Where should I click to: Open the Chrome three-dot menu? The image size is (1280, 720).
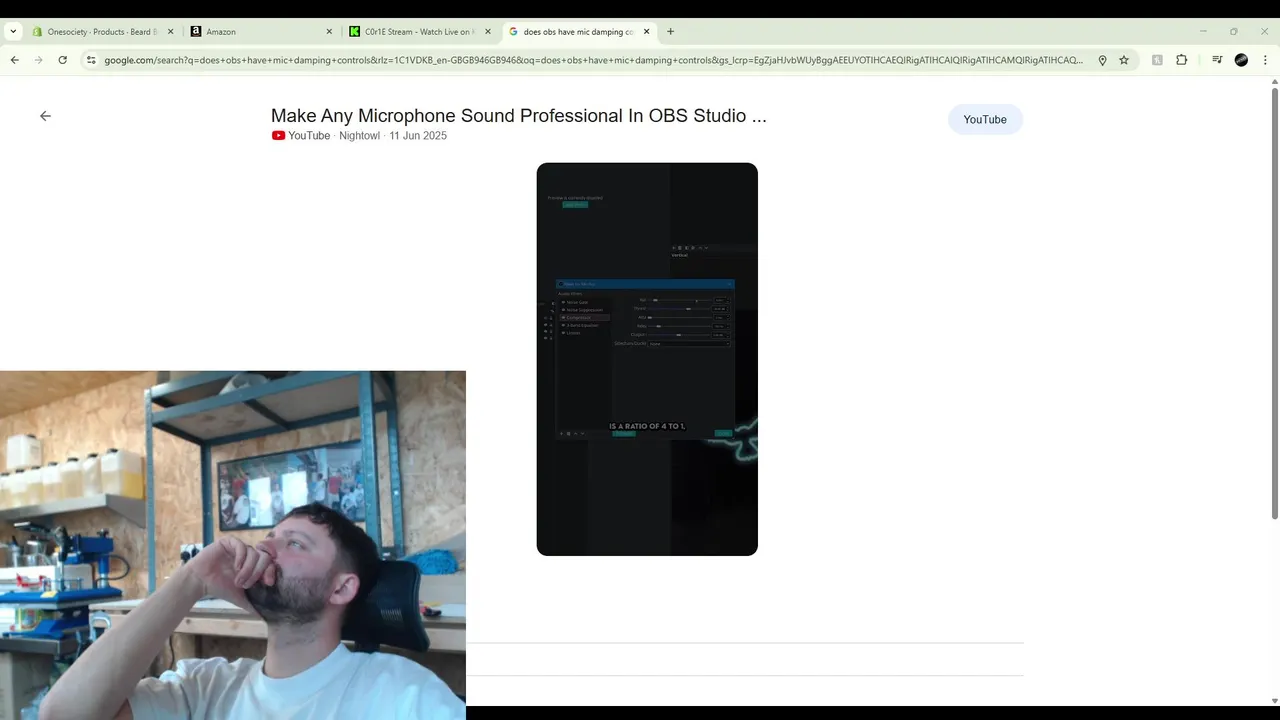1265,60
